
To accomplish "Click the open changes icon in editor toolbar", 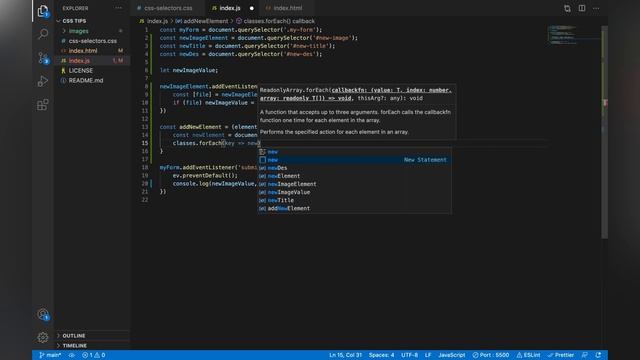I will (567, 8).
